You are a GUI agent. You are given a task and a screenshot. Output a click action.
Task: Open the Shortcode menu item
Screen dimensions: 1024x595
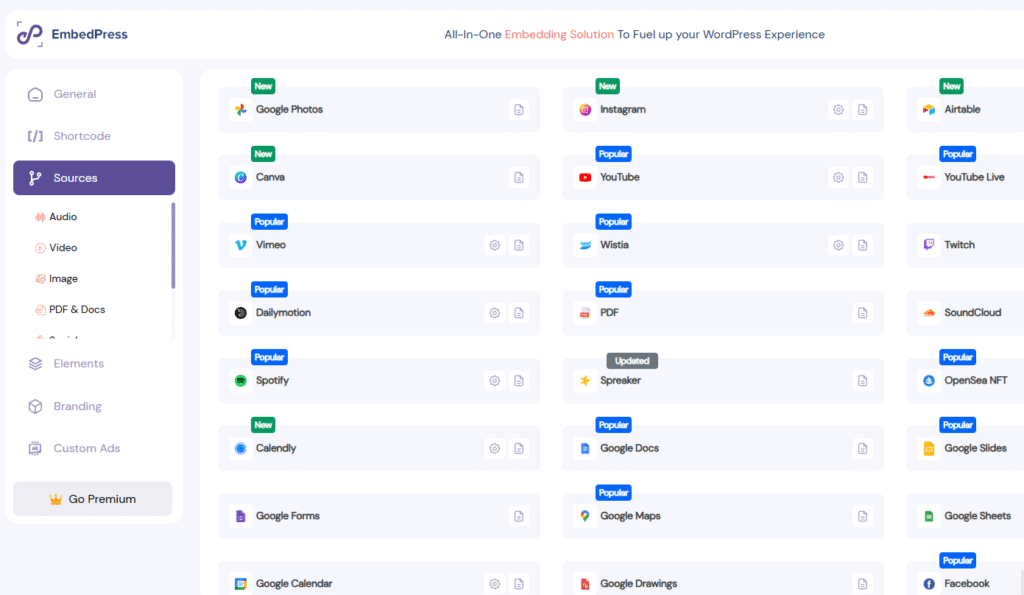pyautogui.click(x=94, y=136)
